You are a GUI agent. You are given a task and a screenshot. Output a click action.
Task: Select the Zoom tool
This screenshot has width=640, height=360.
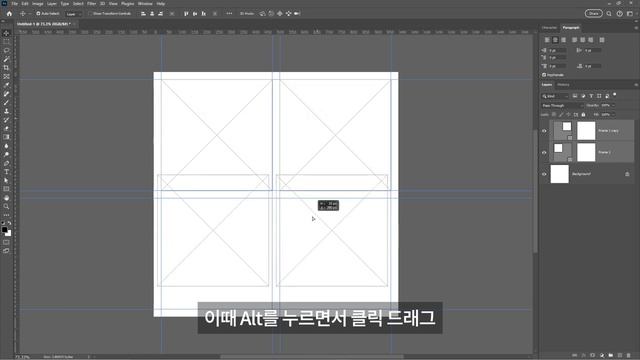pyautogui.click(x=6, y=207)
